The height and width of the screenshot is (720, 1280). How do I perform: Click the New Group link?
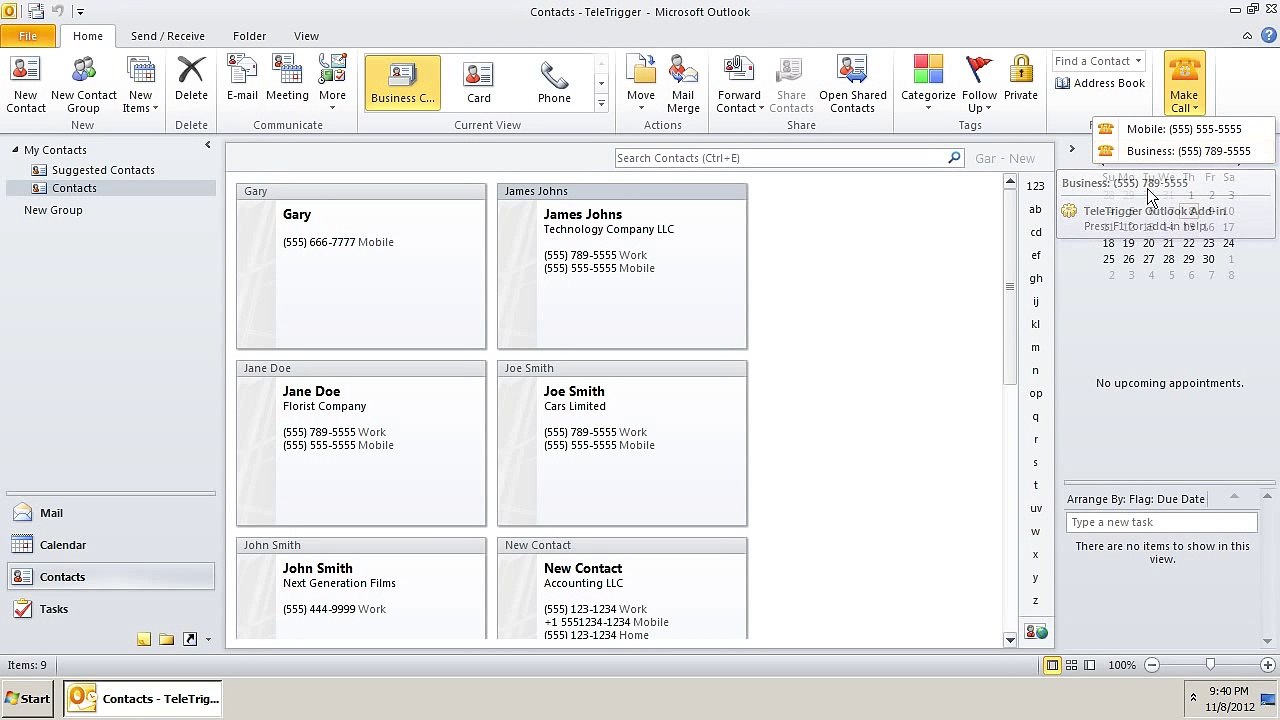[53, 210]
